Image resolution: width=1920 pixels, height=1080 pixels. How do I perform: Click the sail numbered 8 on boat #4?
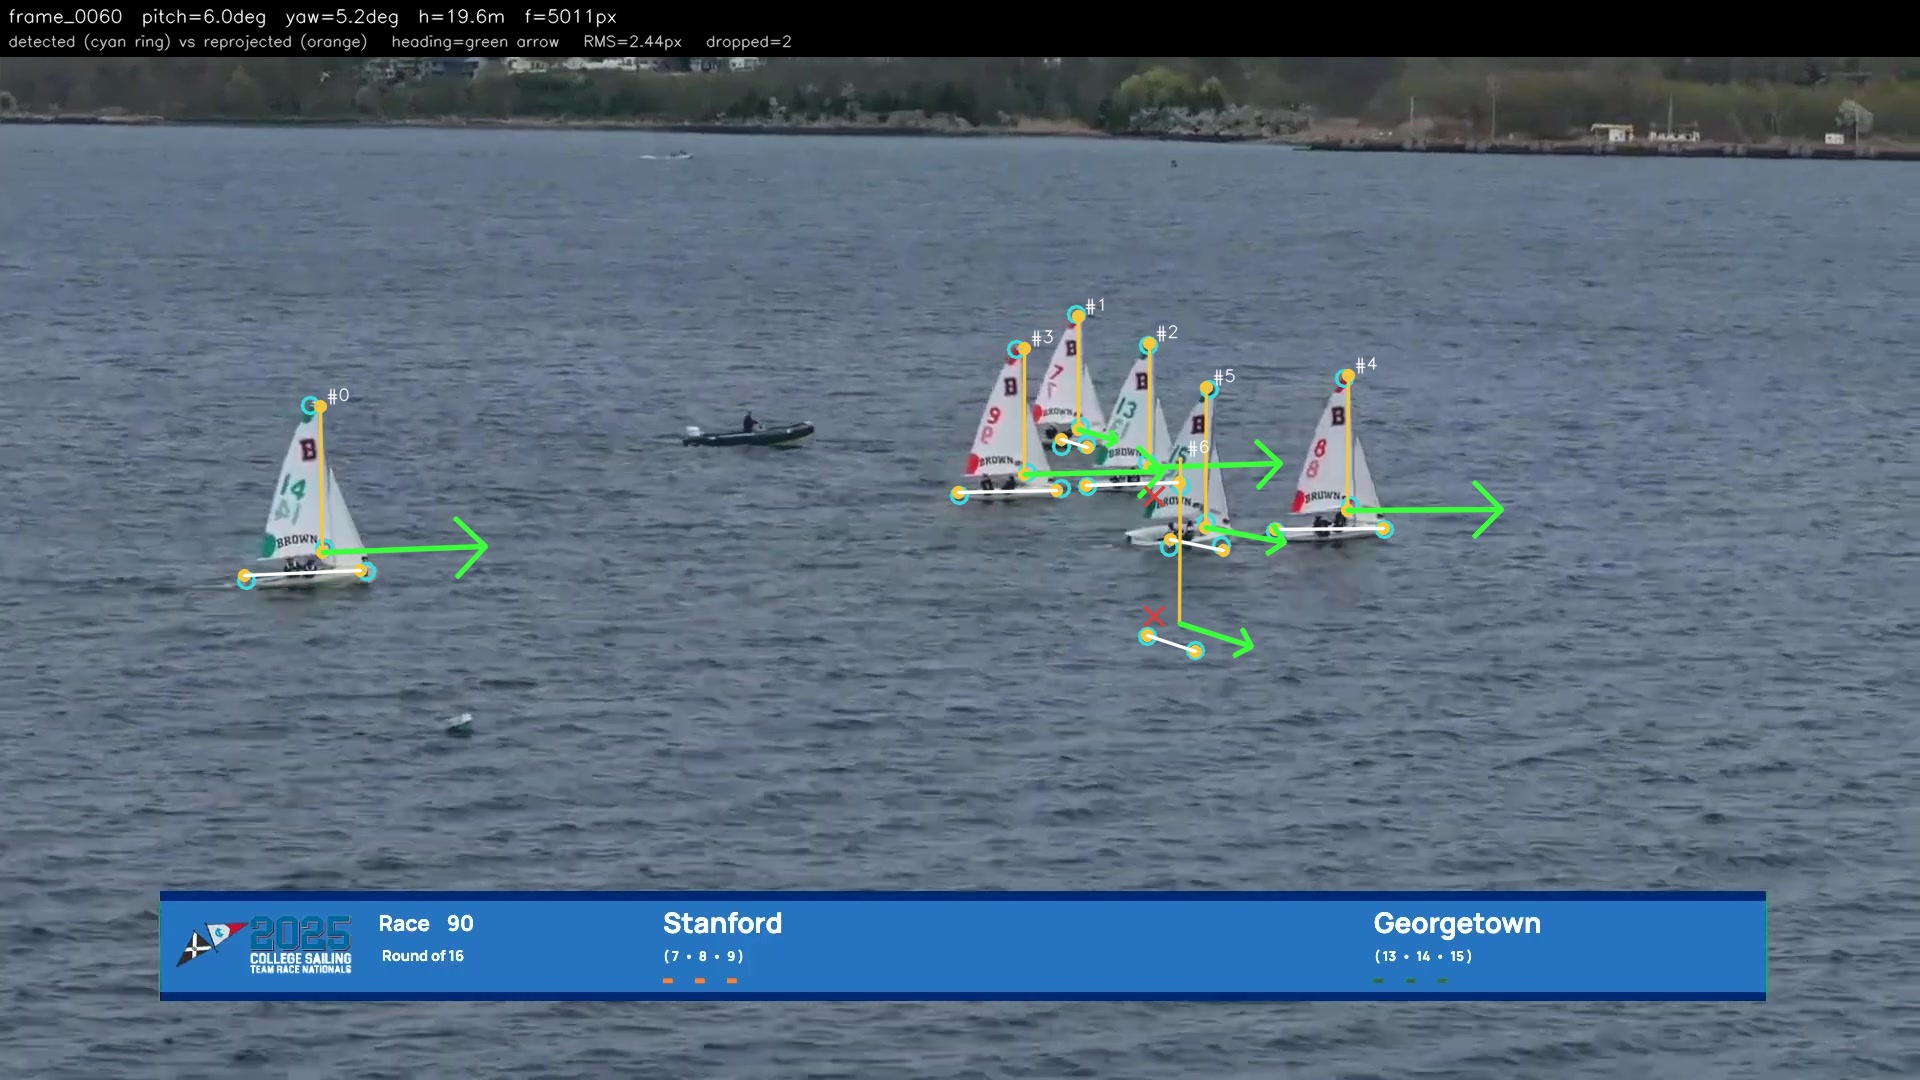(1319, 448)
